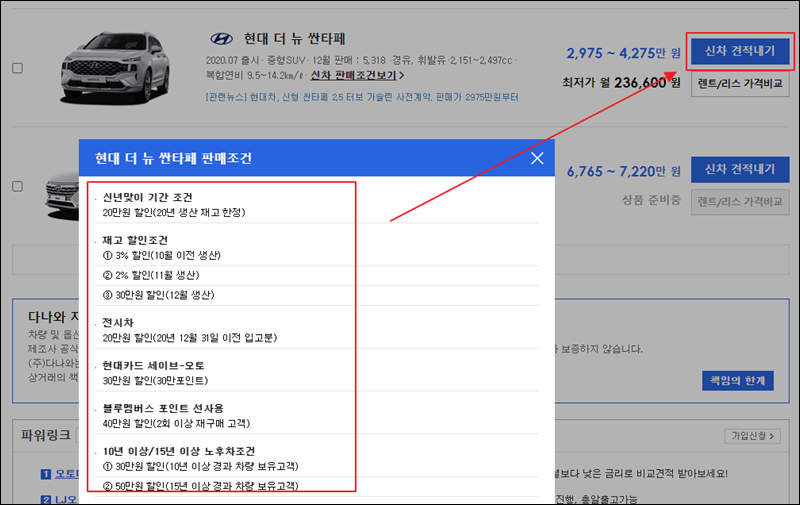The image size is (800, 505).
Task: Tick the checkbox on the second car row
Action: click(x=17, y=186)
